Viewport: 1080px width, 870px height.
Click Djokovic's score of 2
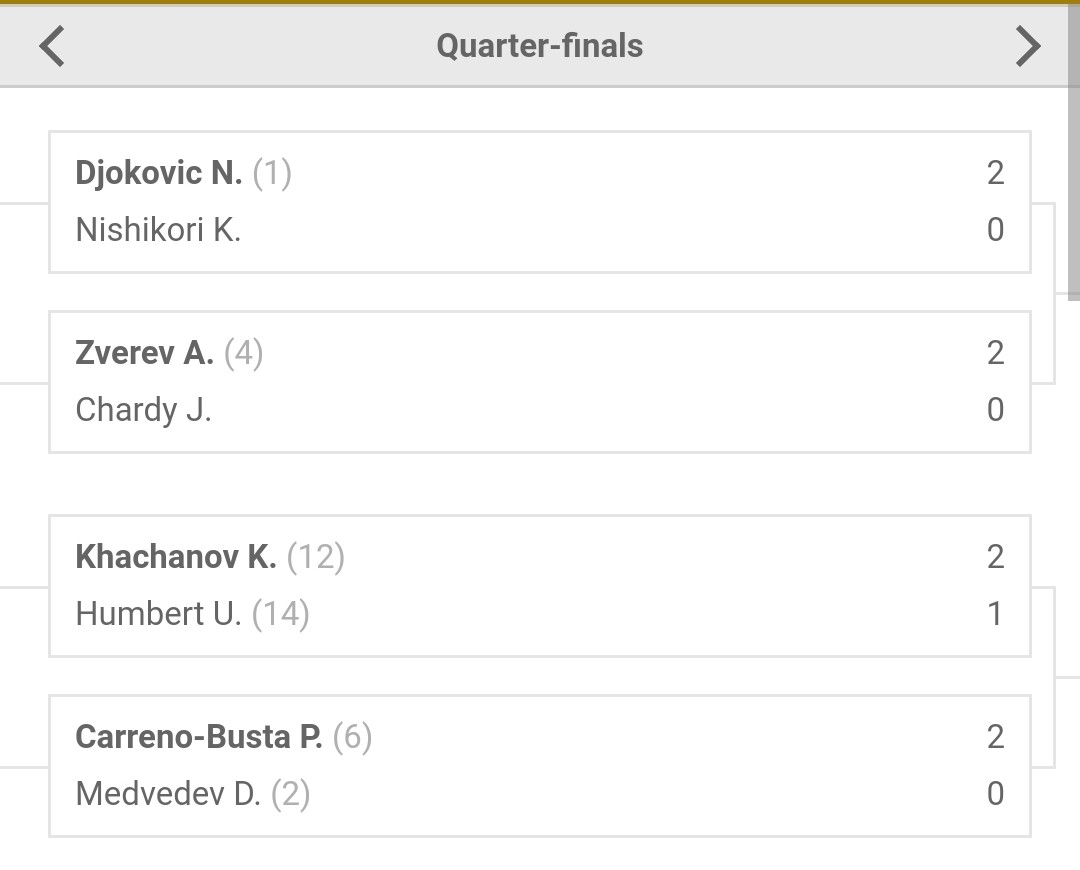[995, 173]
